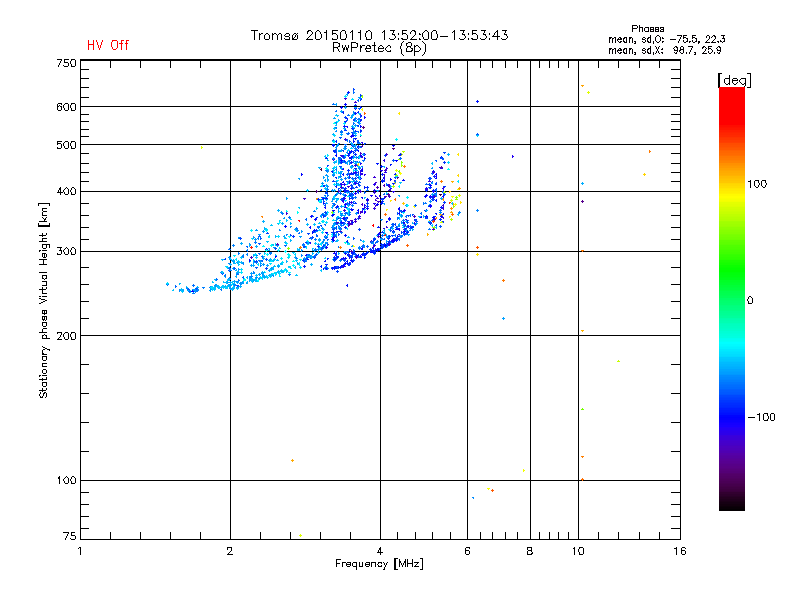Click the x-axis tick label '6'

467,551
